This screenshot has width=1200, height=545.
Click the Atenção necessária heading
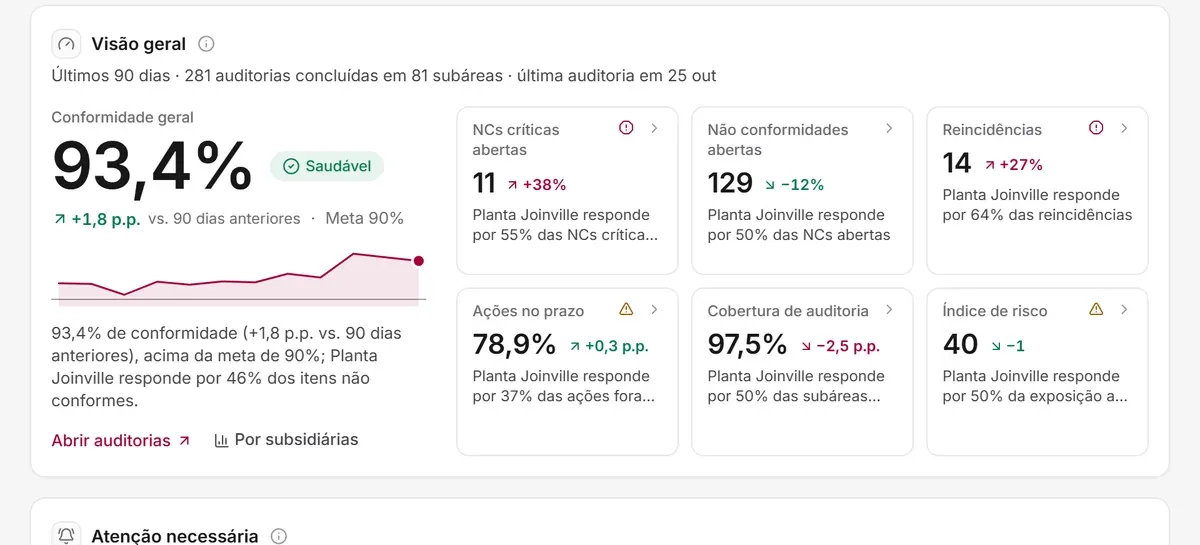[x=175, y=536]
